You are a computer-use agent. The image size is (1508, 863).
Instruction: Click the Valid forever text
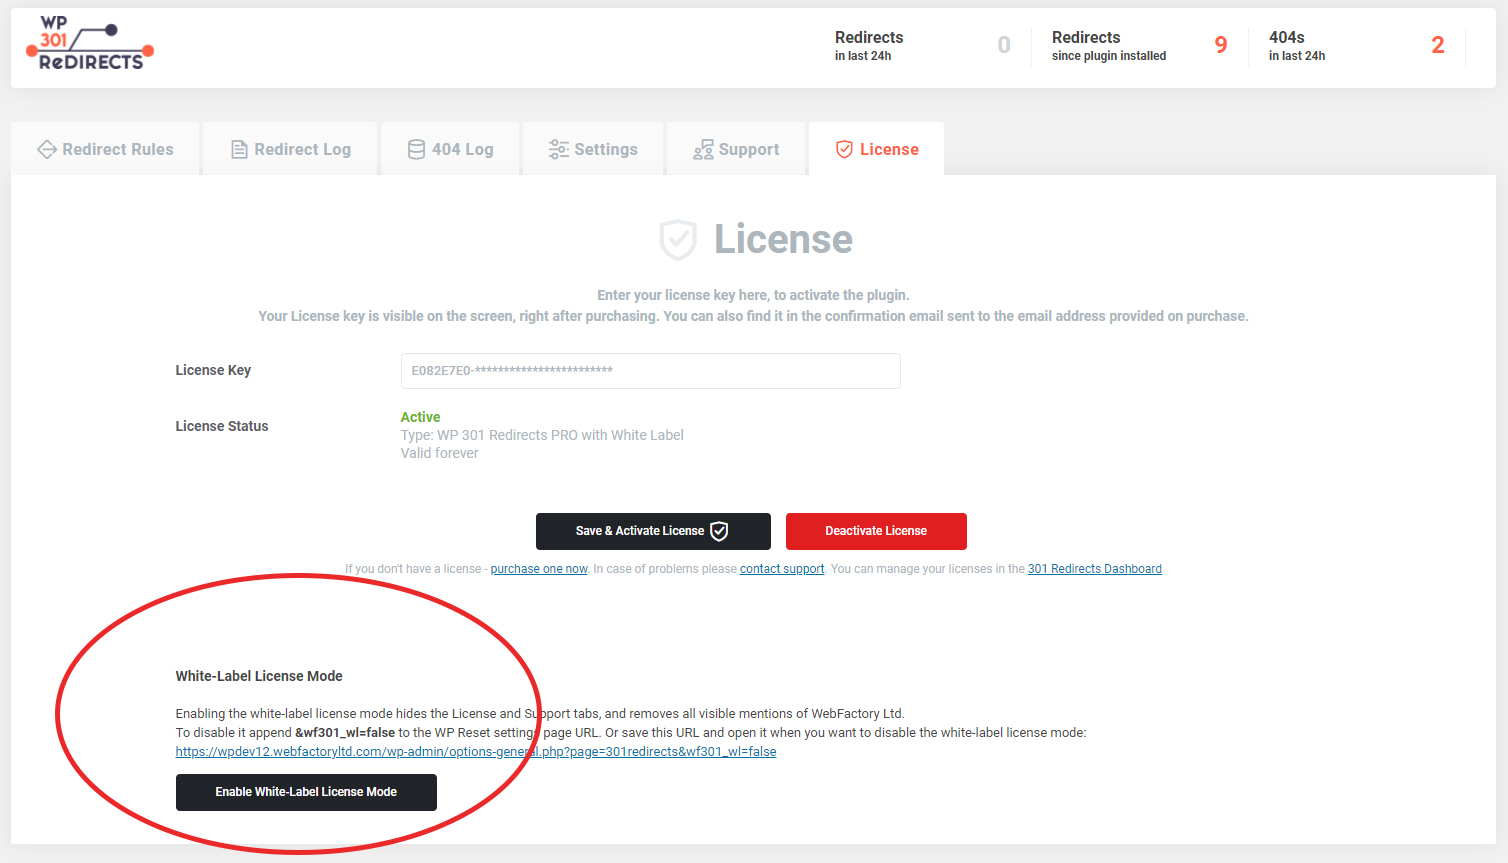click(440, 453)
